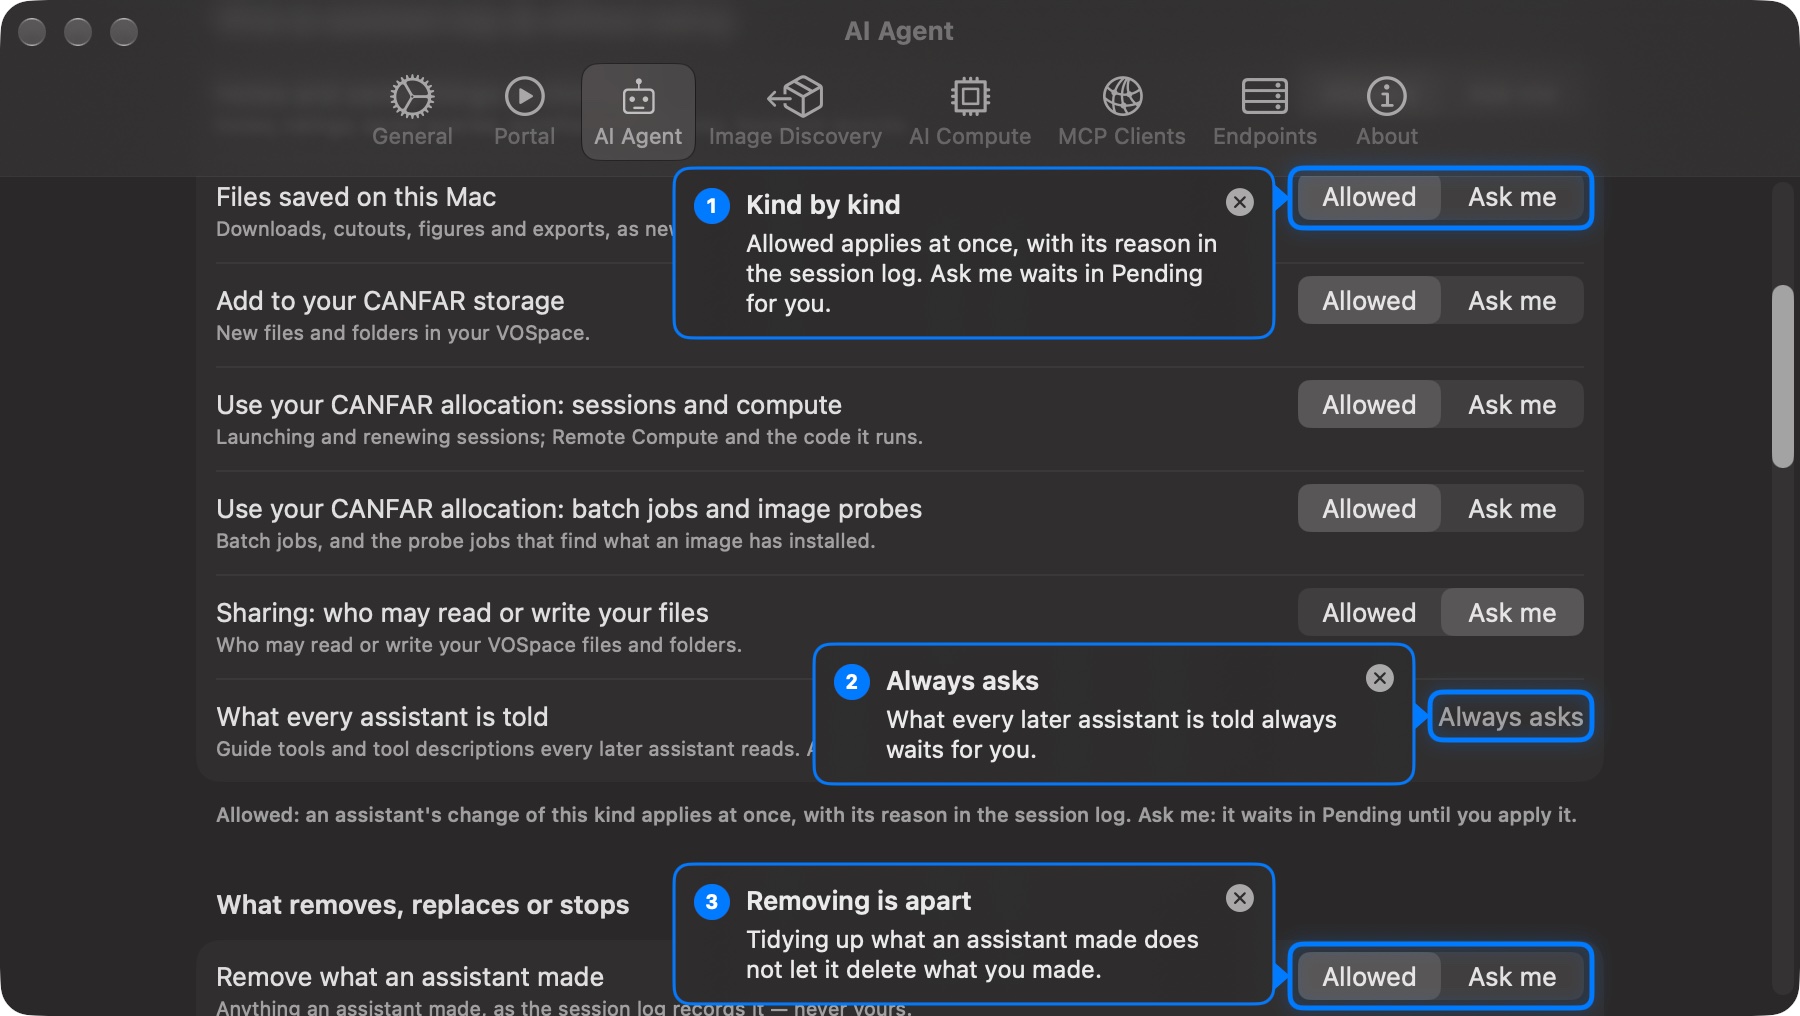Set sessions and compute to Allowed

pos(1369,405)
